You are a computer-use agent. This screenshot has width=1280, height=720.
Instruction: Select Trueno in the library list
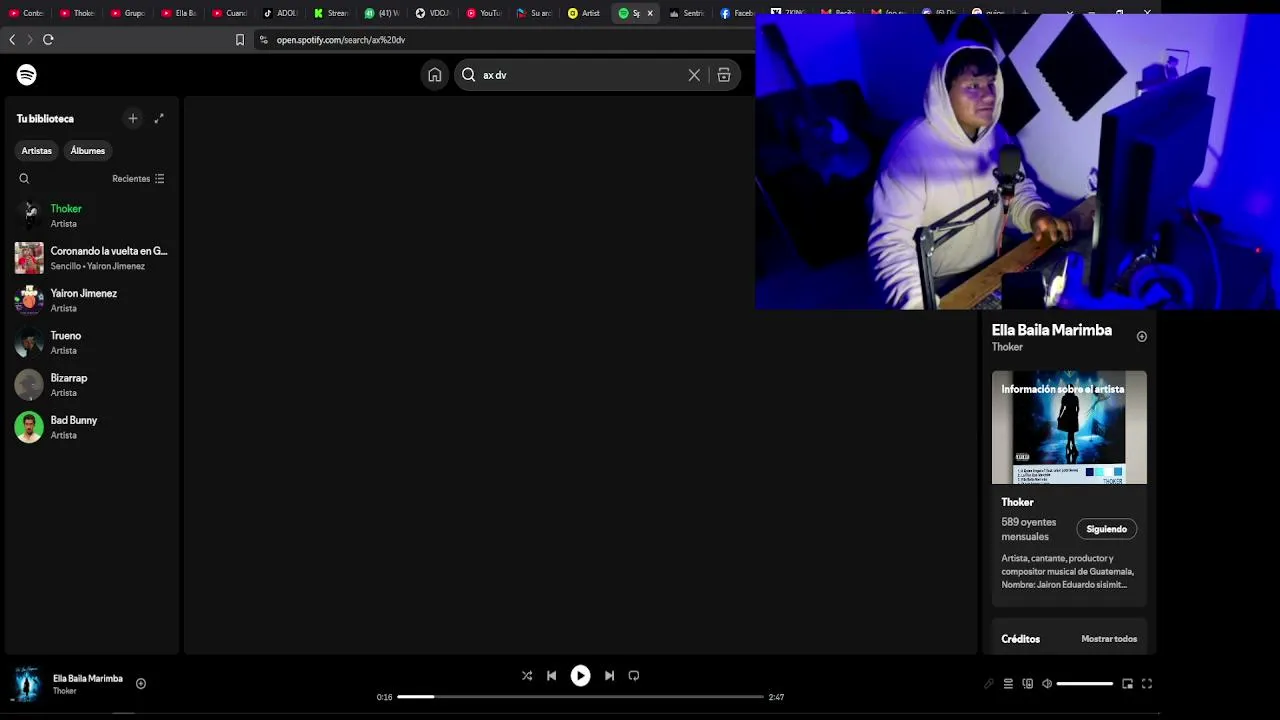[x=92, y=343]
